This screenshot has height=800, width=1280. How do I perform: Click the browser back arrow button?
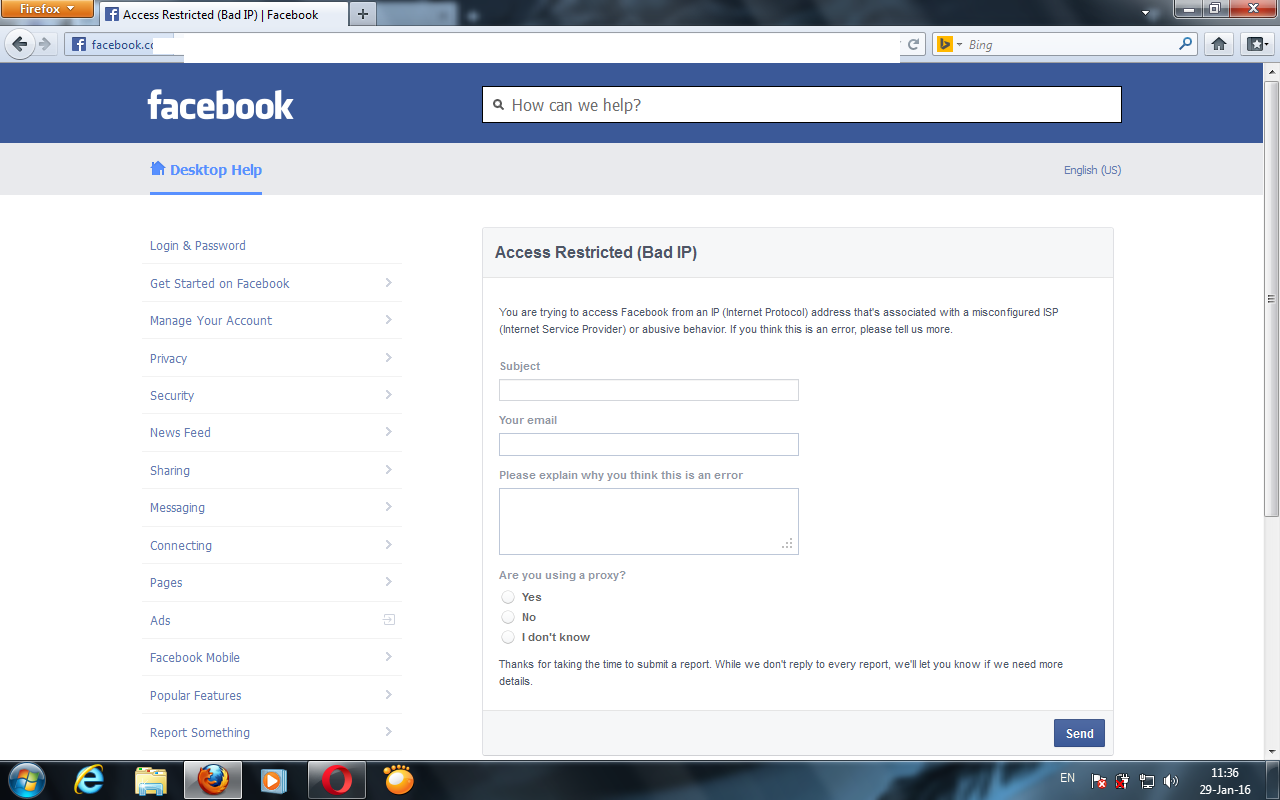pos(20,44)
